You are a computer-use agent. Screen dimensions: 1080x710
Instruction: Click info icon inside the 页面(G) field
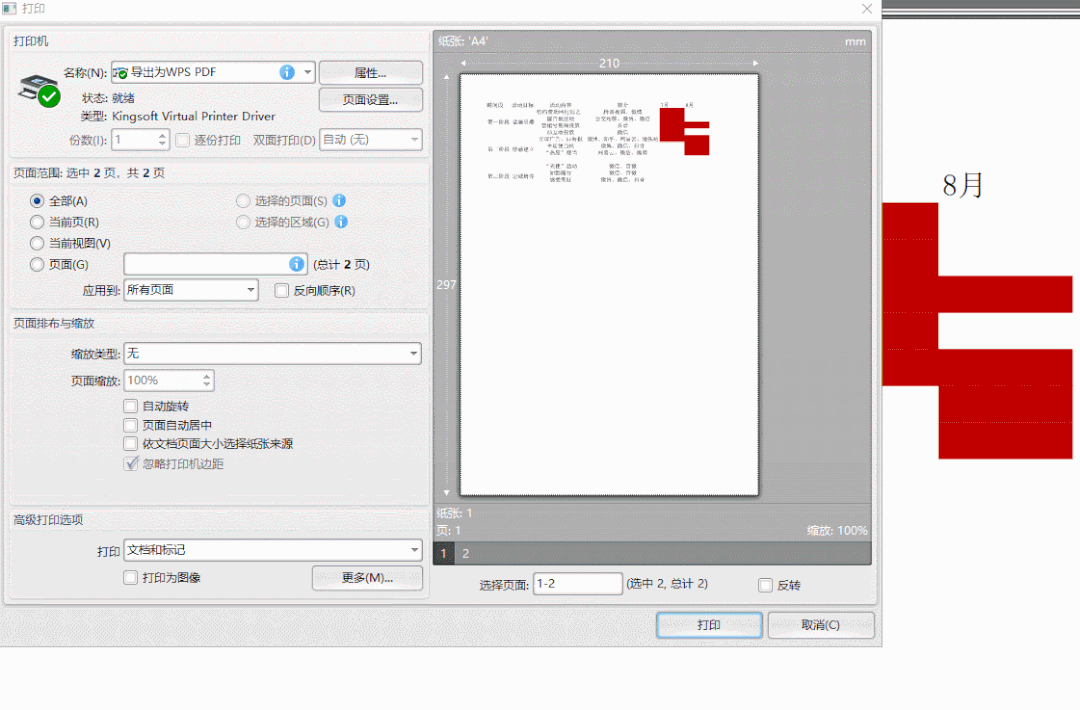tap(296, 264)
